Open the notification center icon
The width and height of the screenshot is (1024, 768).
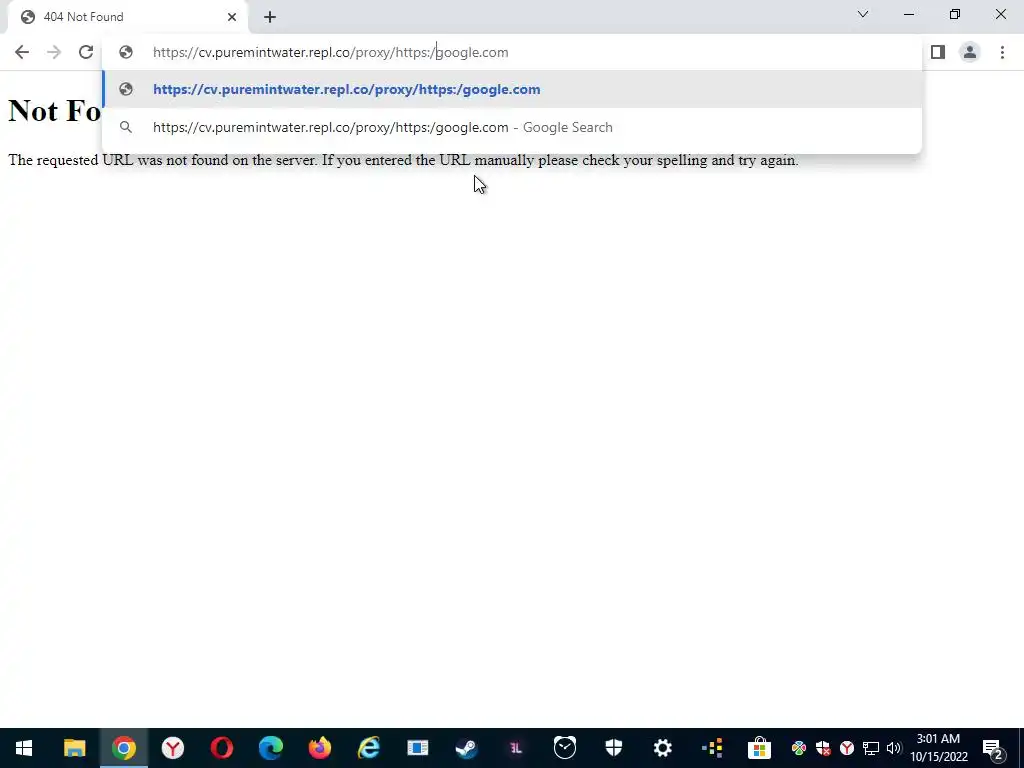tap(993, 748)
